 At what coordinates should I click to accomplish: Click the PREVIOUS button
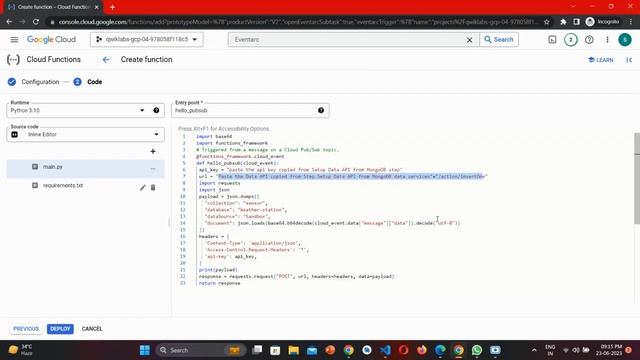coord(26,329)
